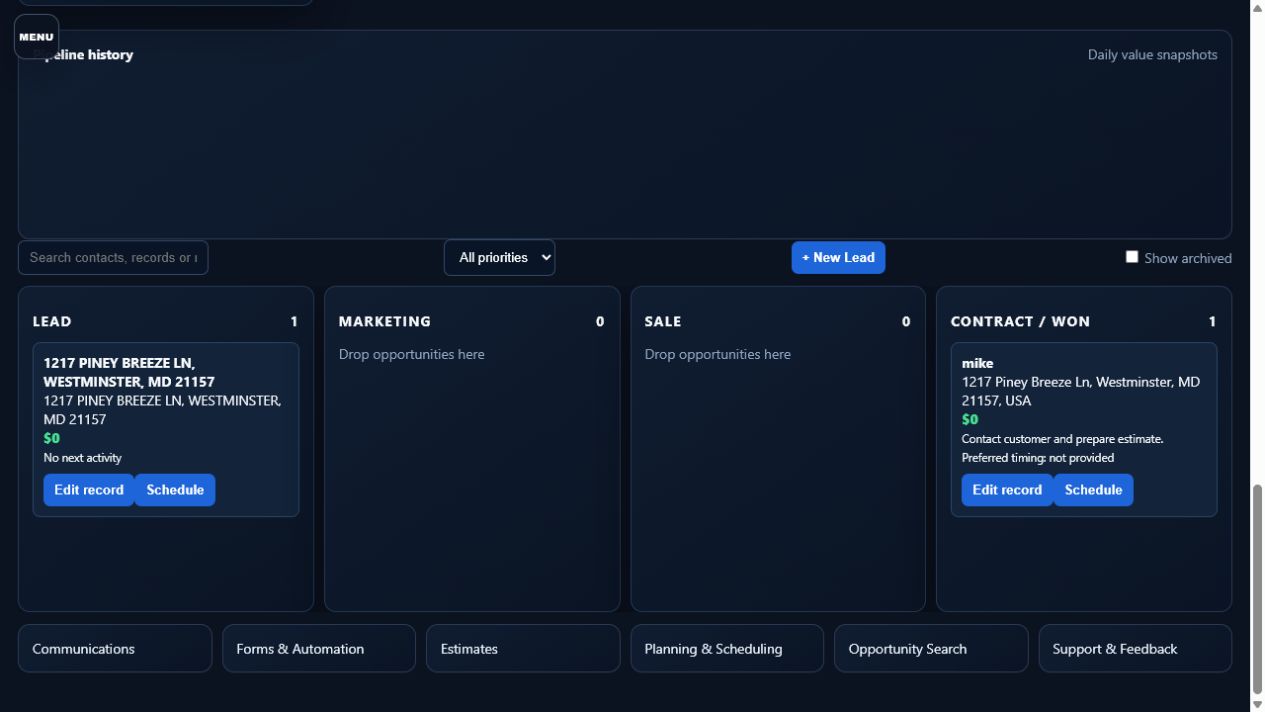Click the page vertical scrollbar thumb

click(1257, 588)
